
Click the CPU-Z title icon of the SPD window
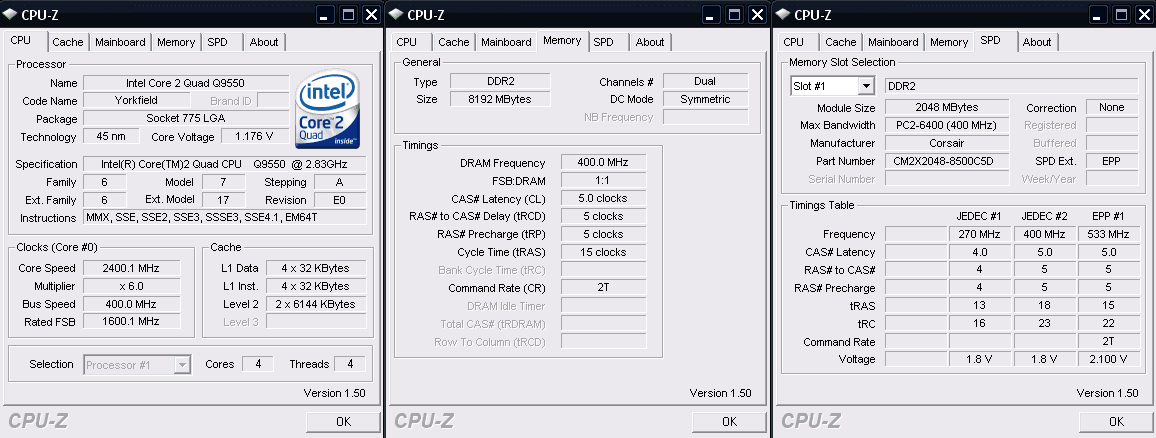[x=783, y=14]
